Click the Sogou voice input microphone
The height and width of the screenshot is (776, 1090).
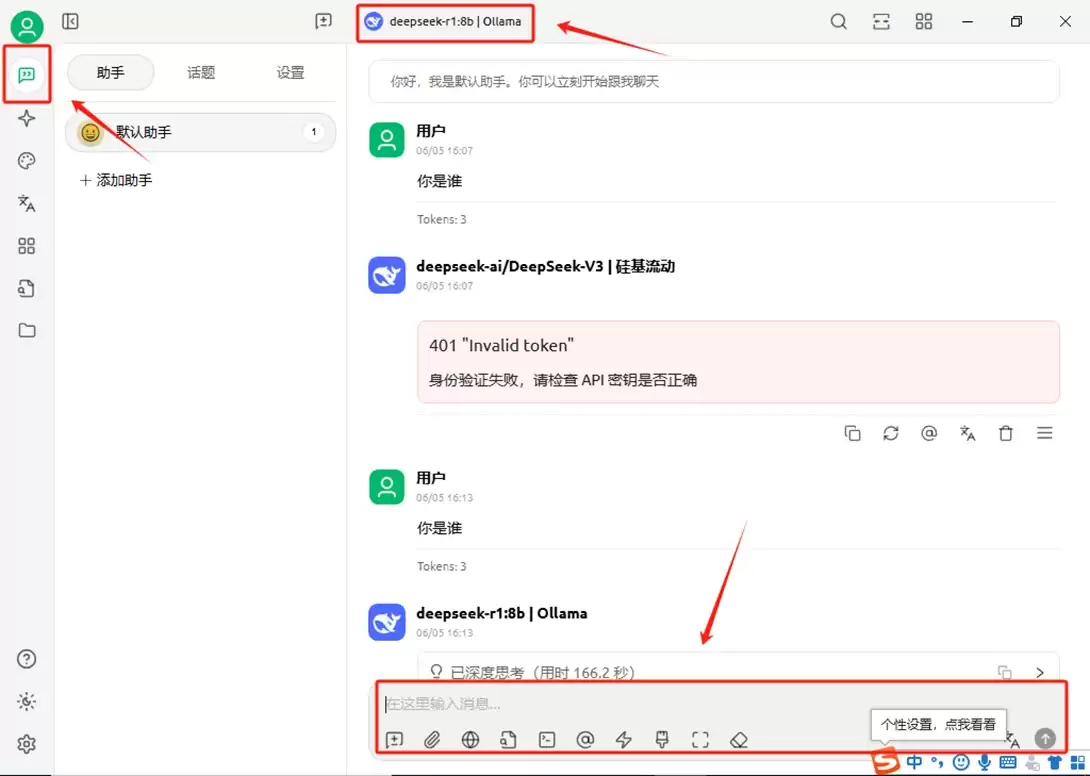tap(984, 762)
